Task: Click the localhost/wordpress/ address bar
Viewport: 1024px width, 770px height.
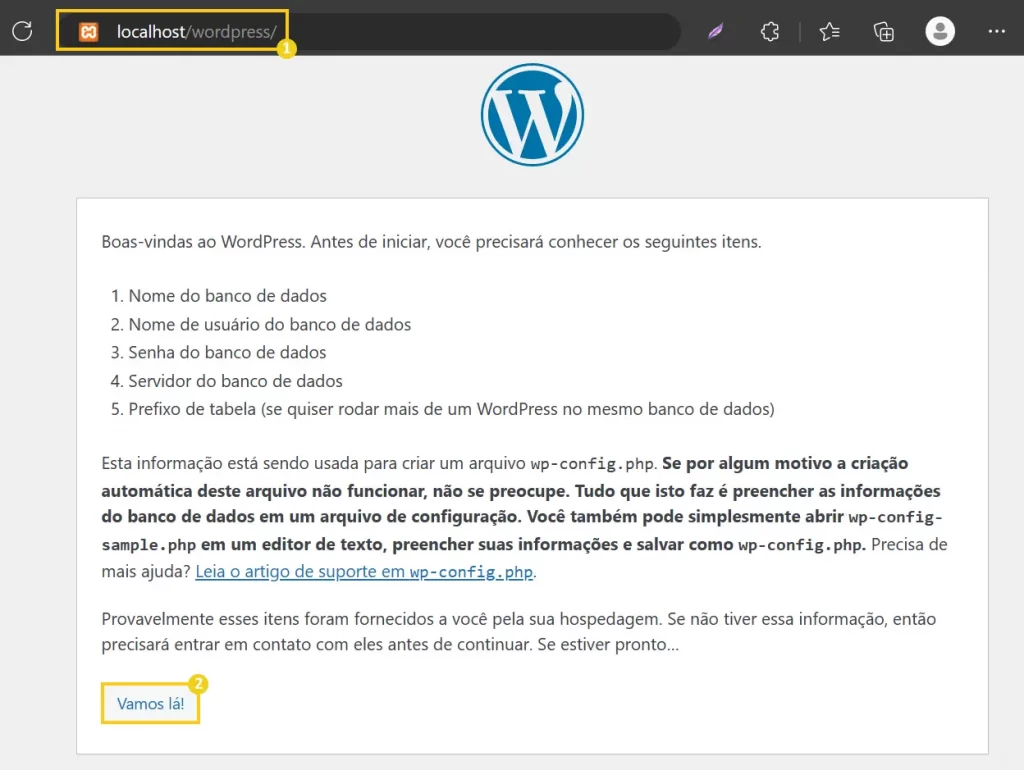Action: 369,31
